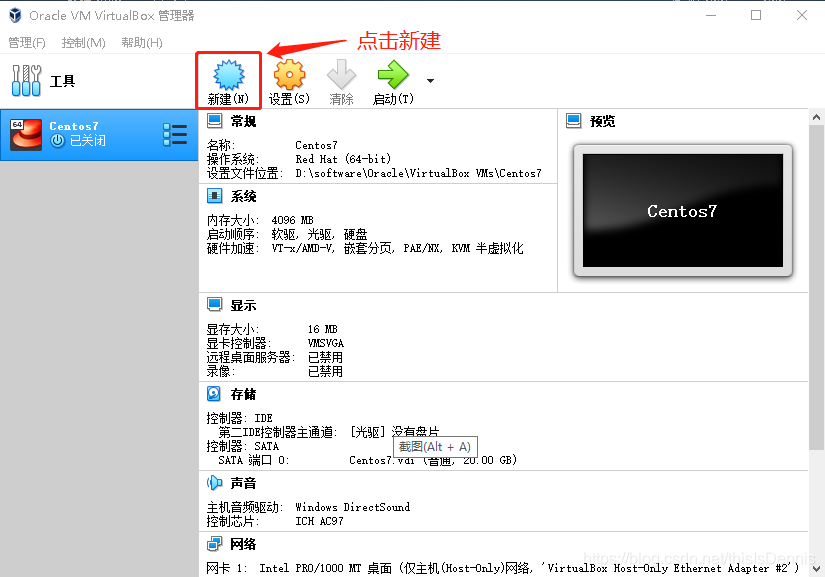This screenshot has height=577, width=825.
Task: Click 'Red Hat (64-bit)' operating system text
Action: point(343,159)
